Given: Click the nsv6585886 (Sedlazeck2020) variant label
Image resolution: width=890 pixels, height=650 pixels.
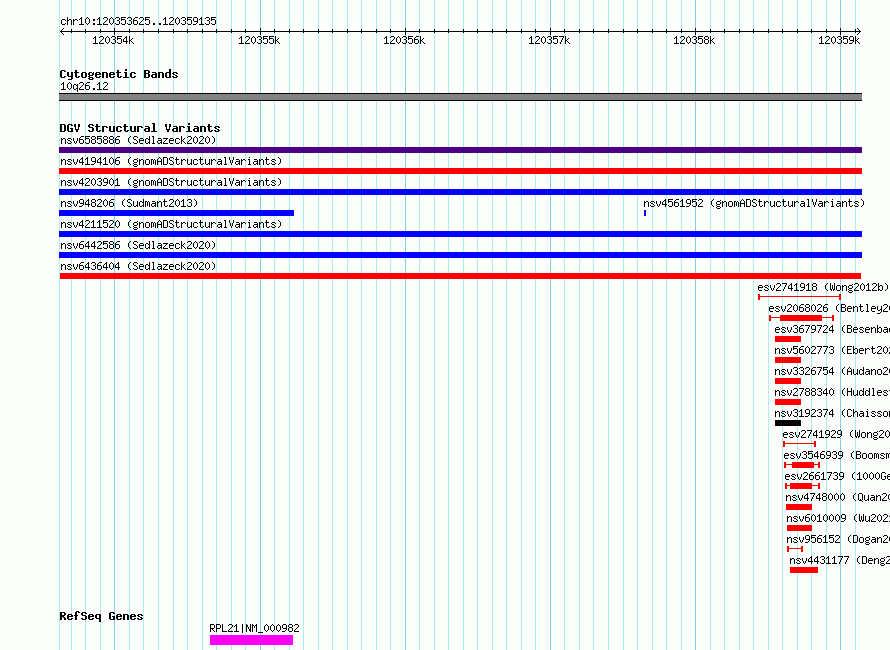Looking at the screenshot, I should click(x=138, y=140).
